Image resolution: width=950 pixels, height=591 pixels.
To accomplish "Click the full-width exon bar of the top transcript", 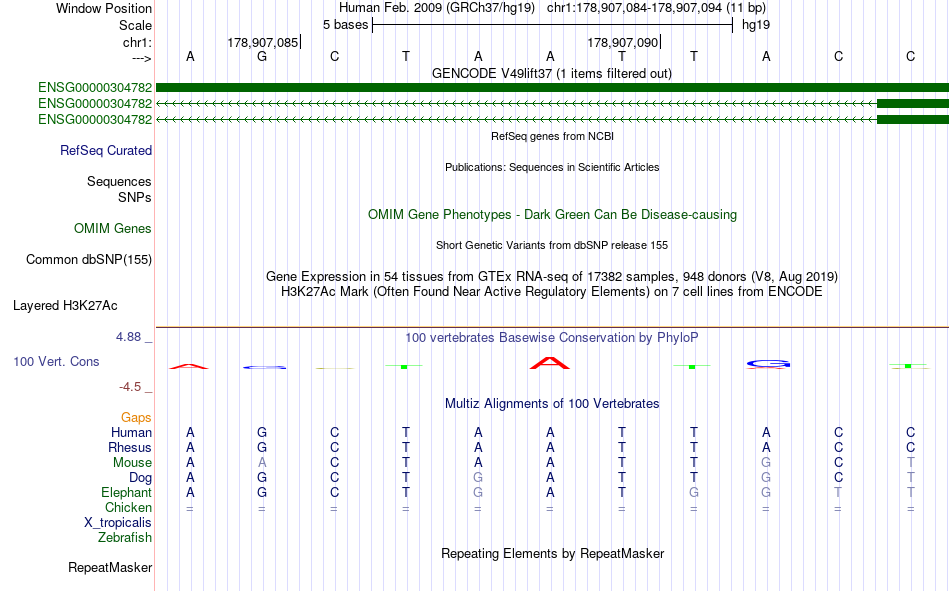I will click(552, 87).
